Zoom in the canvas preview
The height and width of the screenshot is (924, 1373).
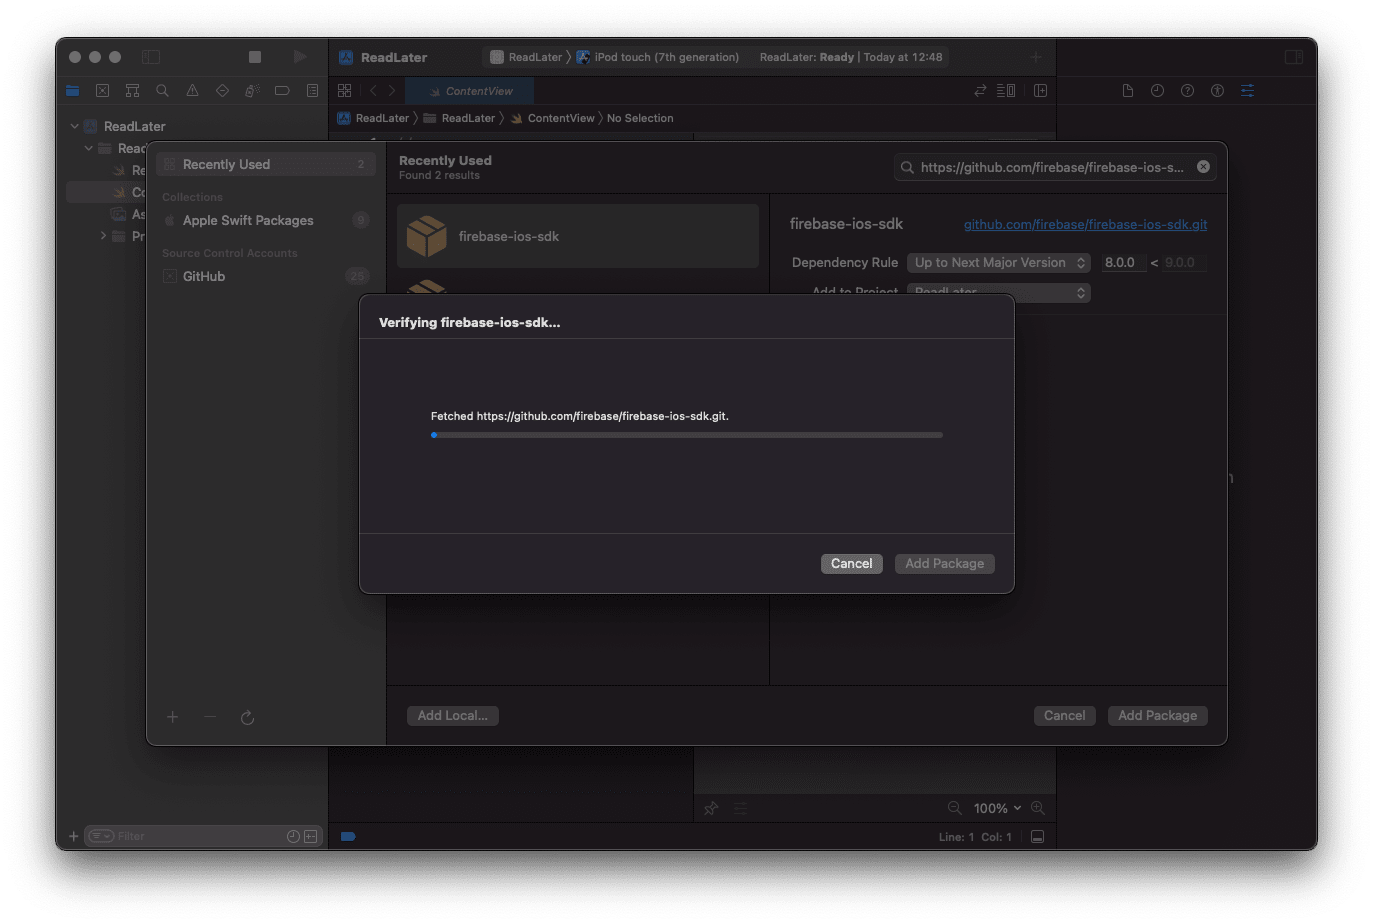click(1037, 808)
